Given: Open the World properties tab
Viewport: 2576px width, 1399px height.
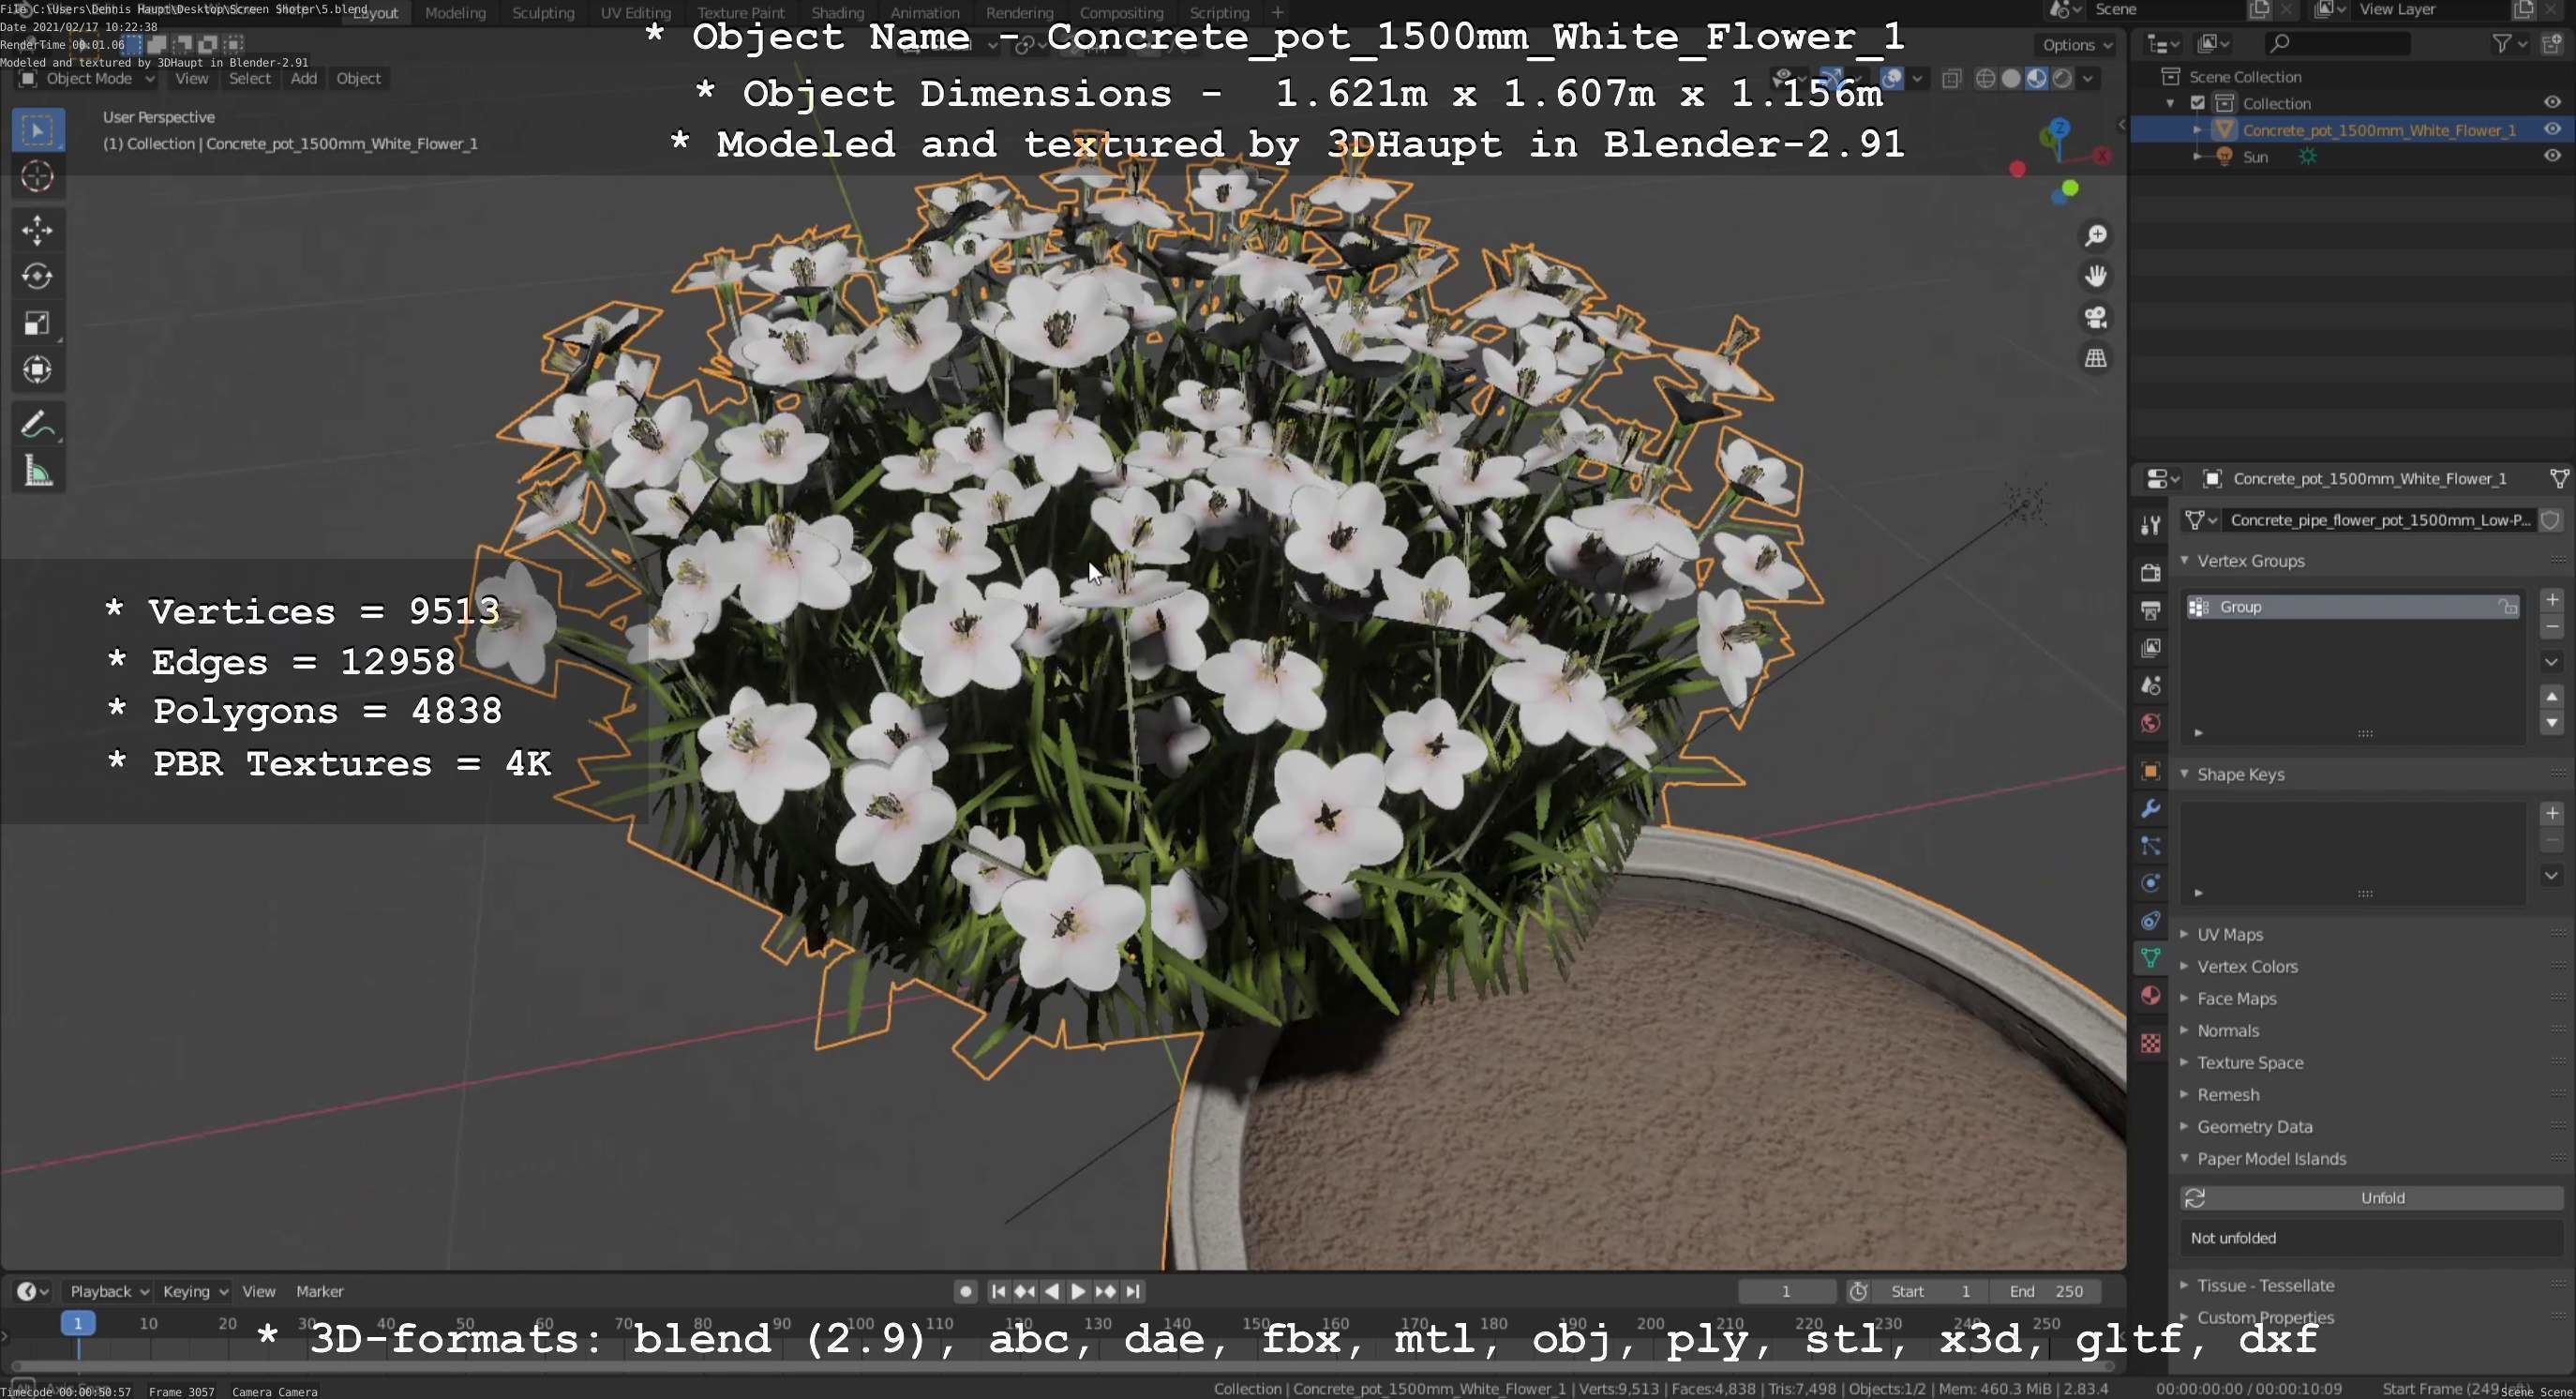Looking at the screenshot, I should point(2151,723).
